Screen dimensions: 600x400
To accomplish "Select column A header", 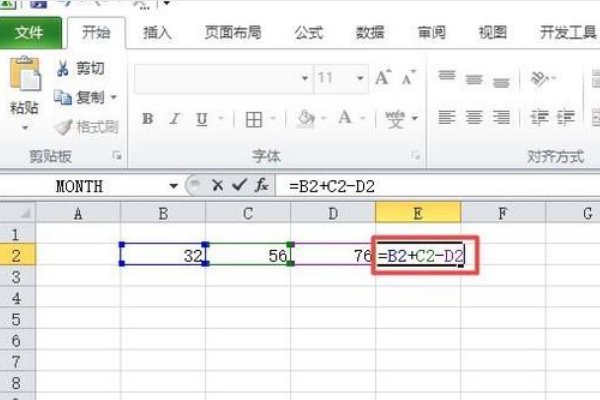I will (x=78, y=213).
